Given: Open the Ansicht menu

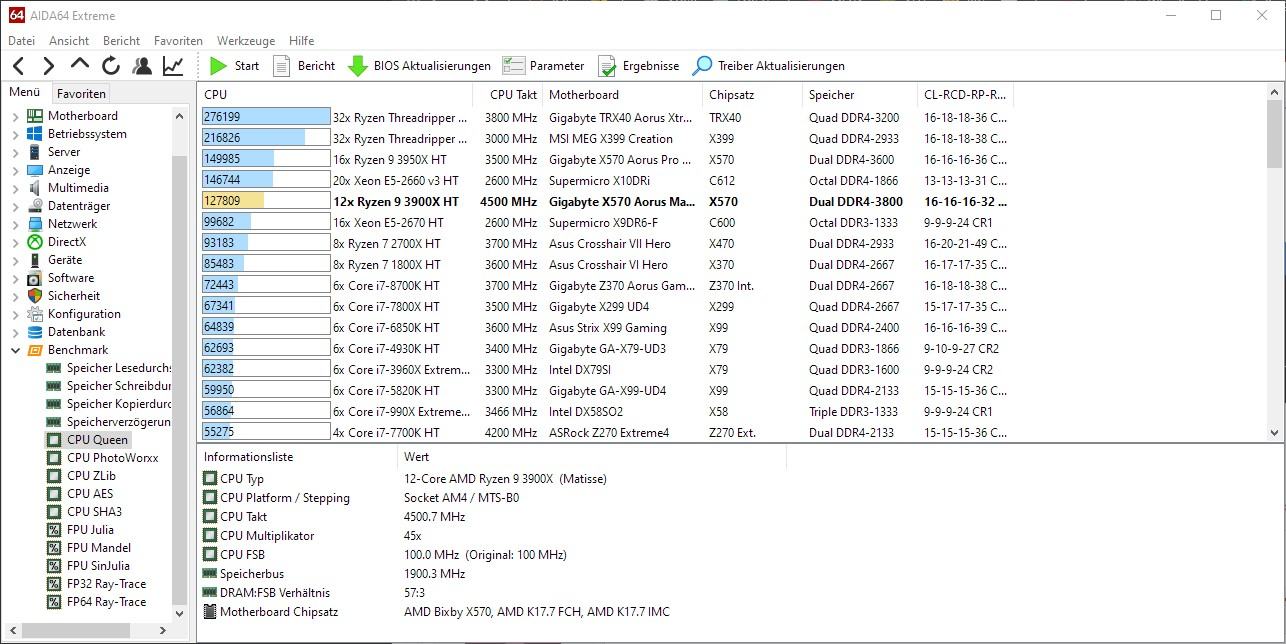Looking at the screenshot, I should click(69, 41).
